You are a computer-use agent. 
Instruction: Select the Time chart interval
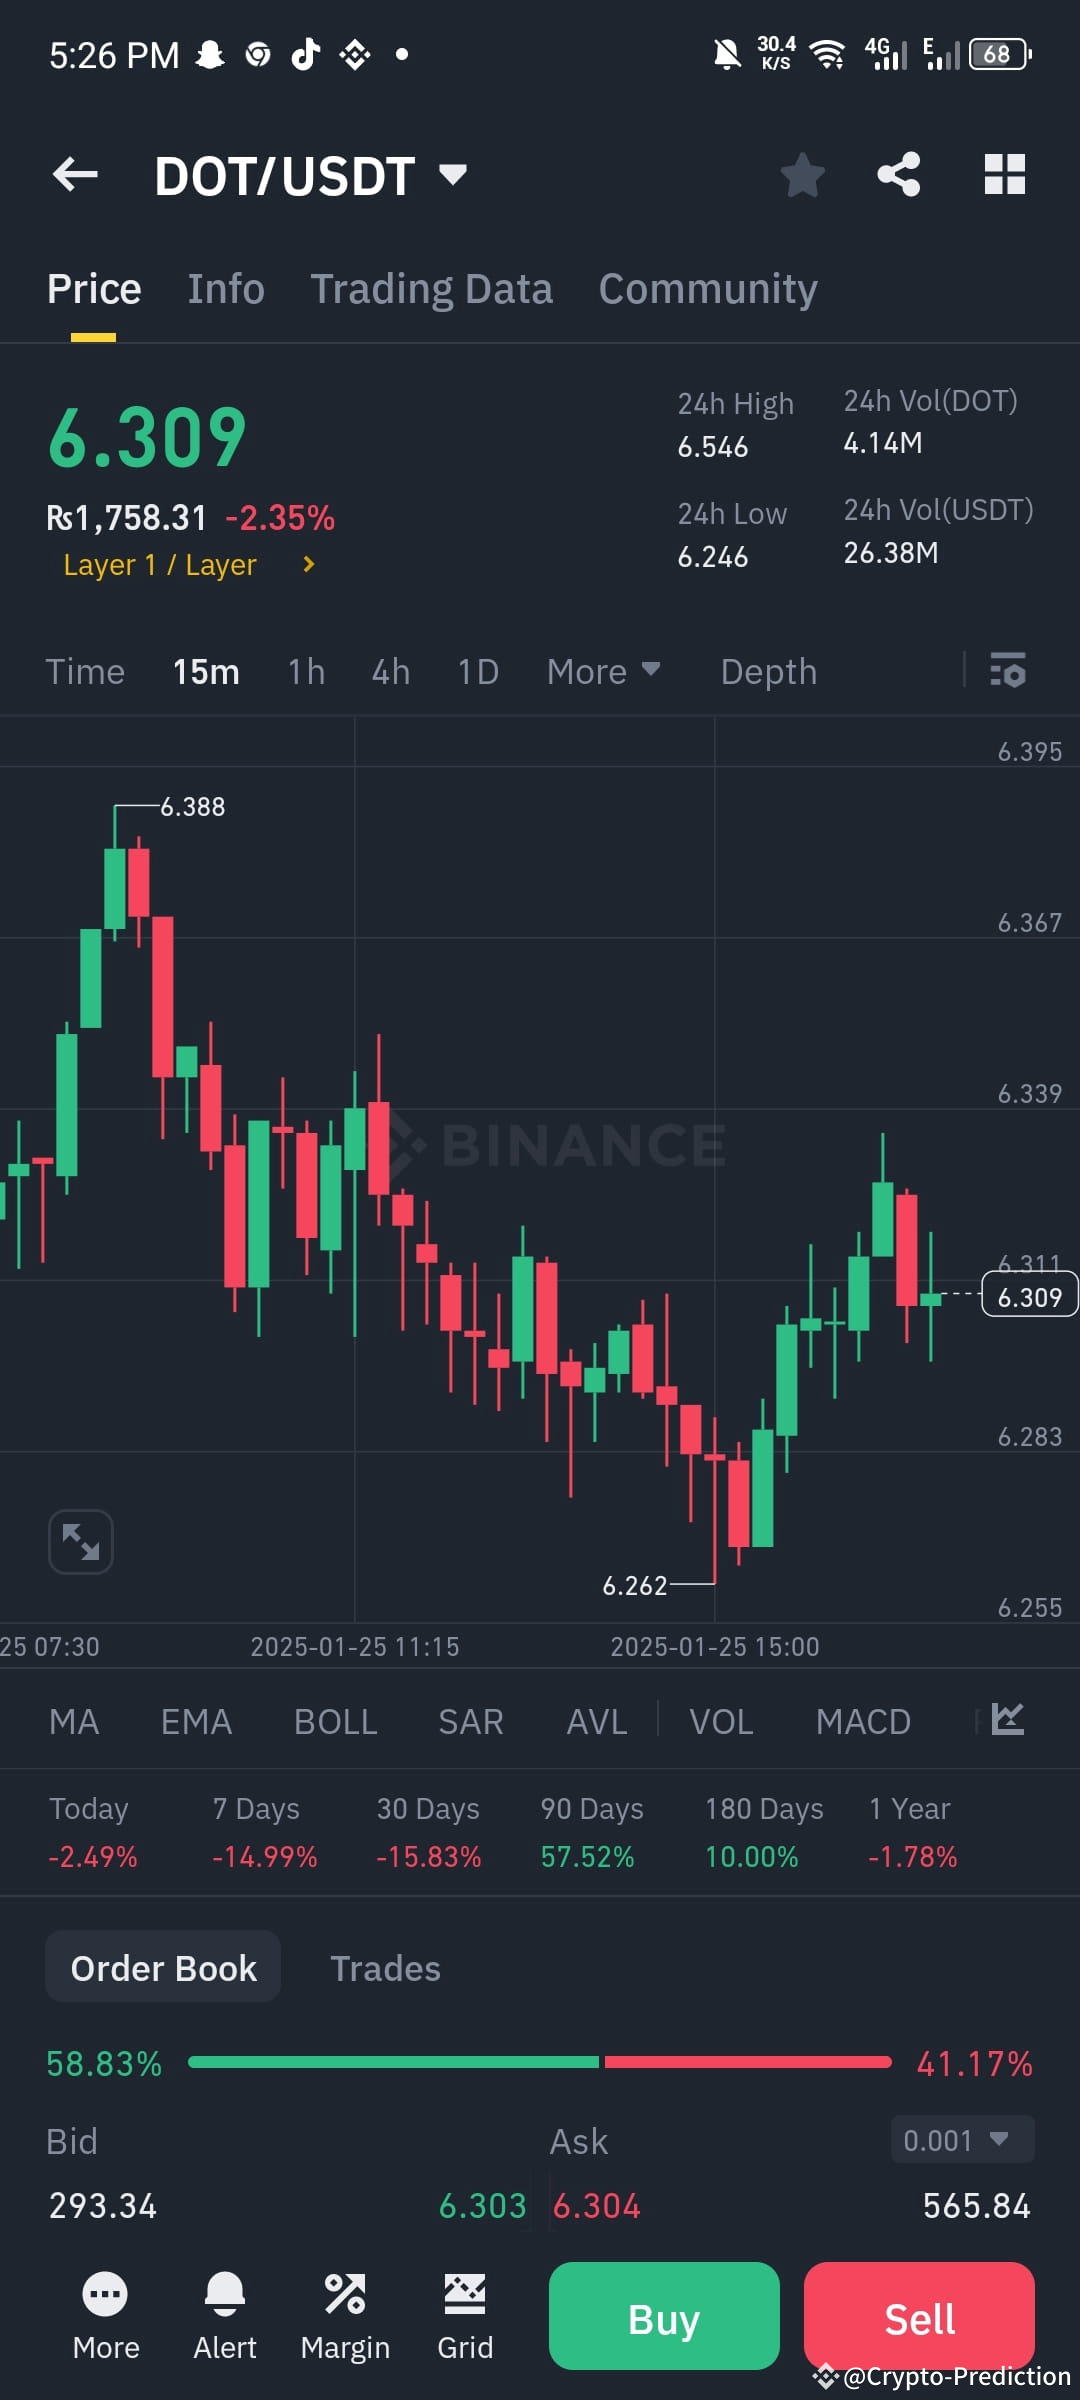[85, 672]
